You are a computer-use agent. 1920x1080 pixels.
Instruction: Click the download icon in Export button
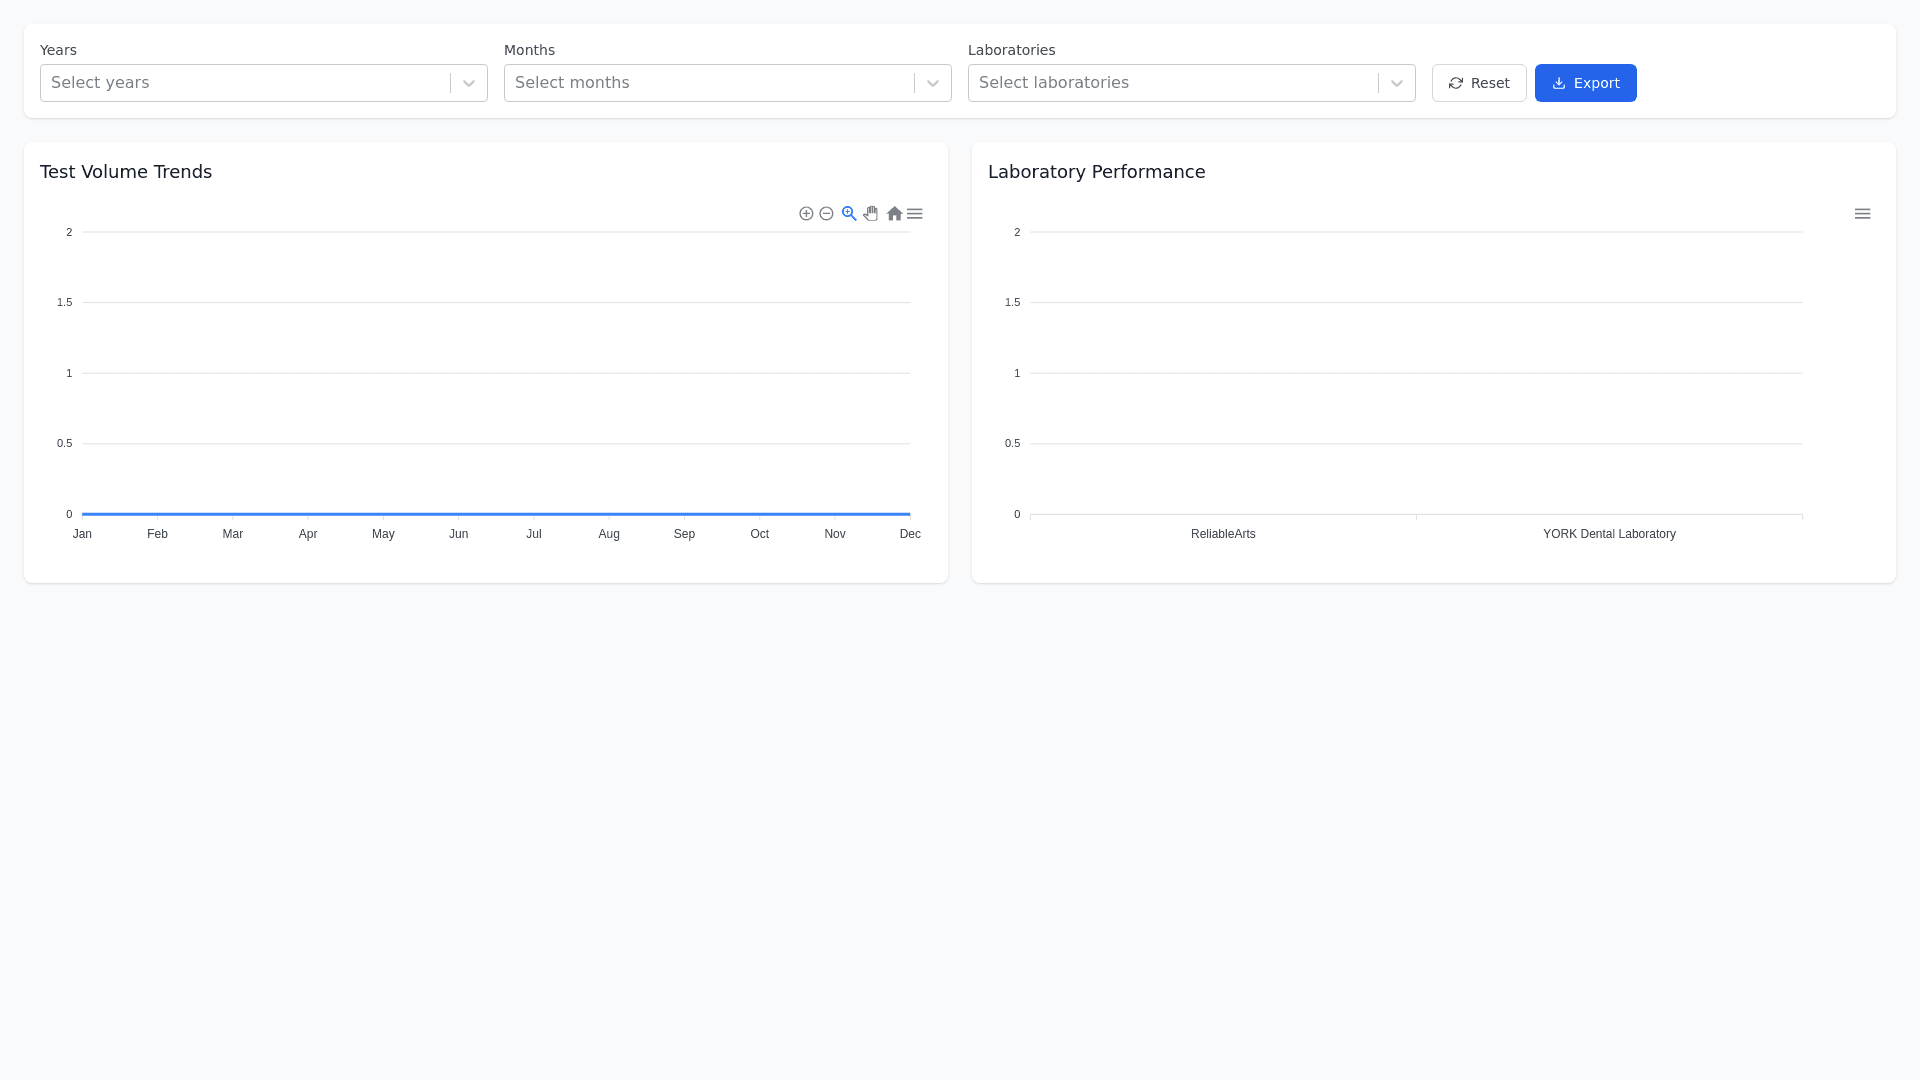1558,83
